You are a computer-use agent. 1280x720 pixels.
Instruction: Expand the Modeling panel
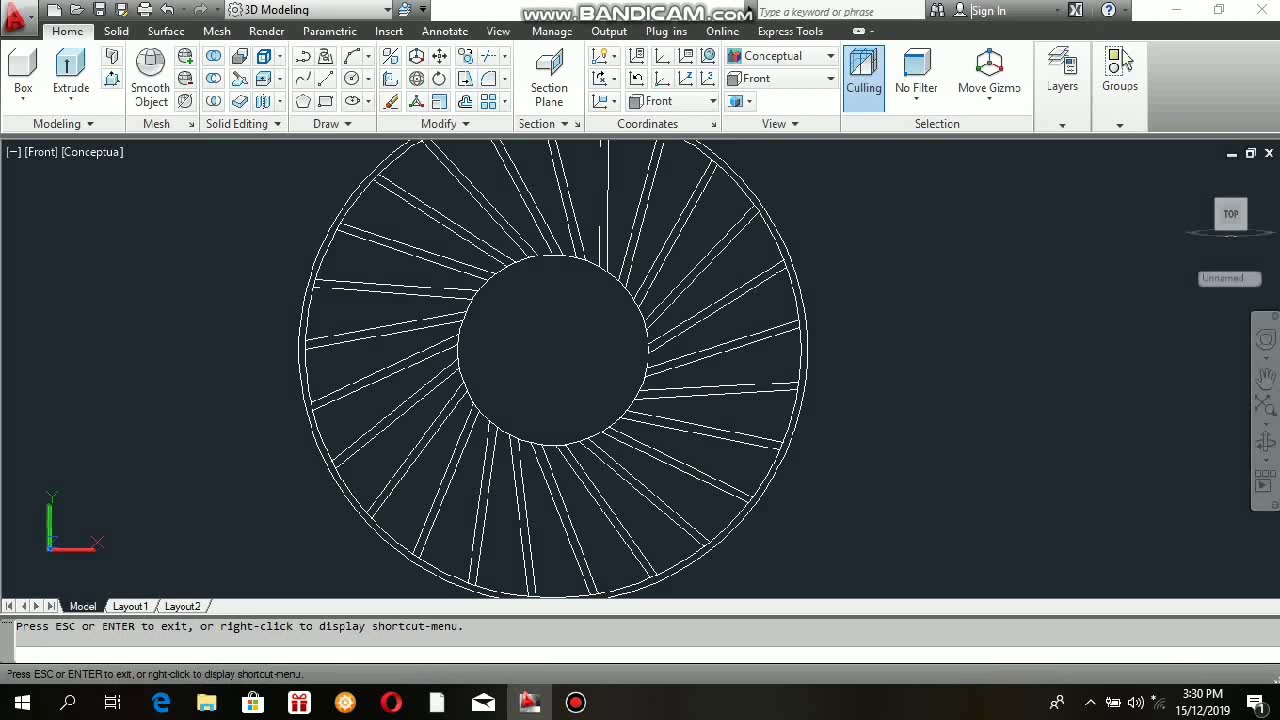click(62, 124)
